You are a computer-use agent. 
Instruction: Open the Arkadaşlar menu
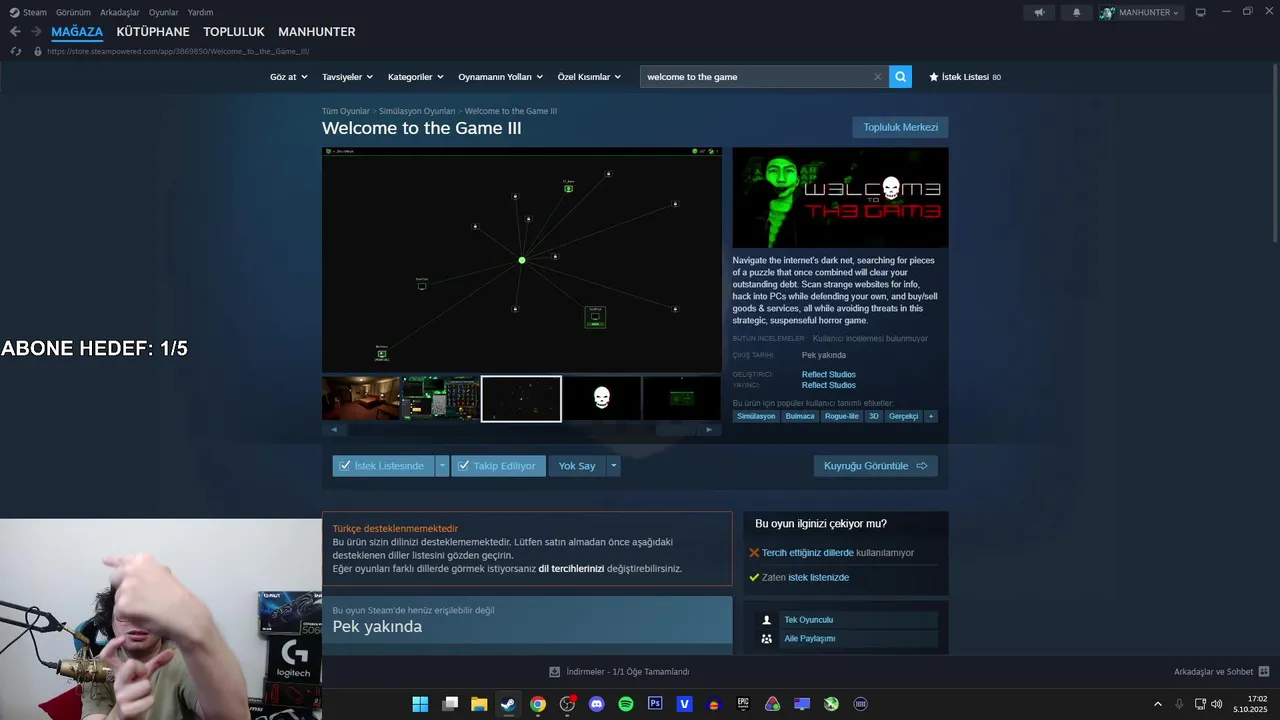pyautogui.click(x=120, y=12)
